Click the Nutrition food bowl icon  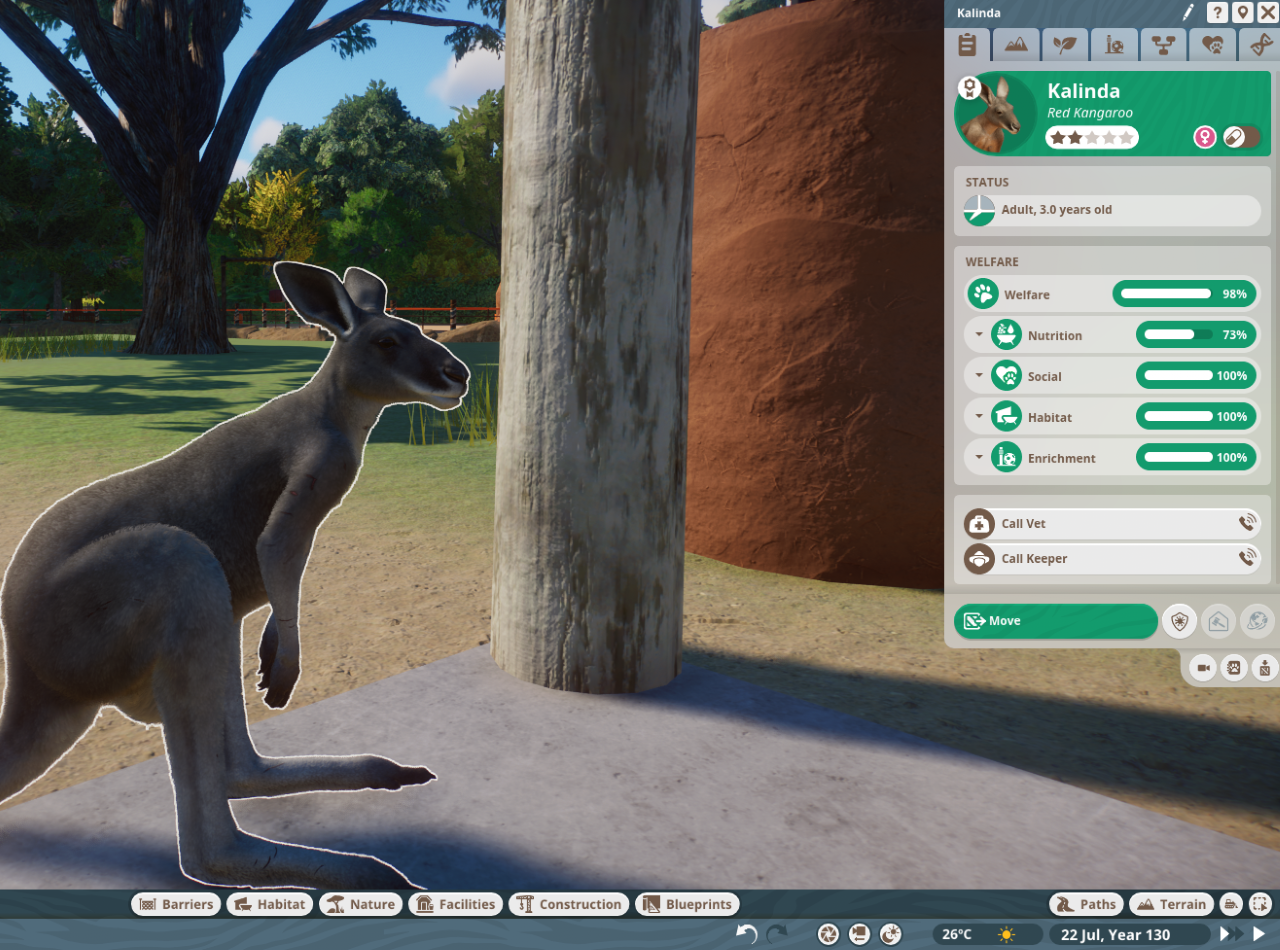[1006, 335]
